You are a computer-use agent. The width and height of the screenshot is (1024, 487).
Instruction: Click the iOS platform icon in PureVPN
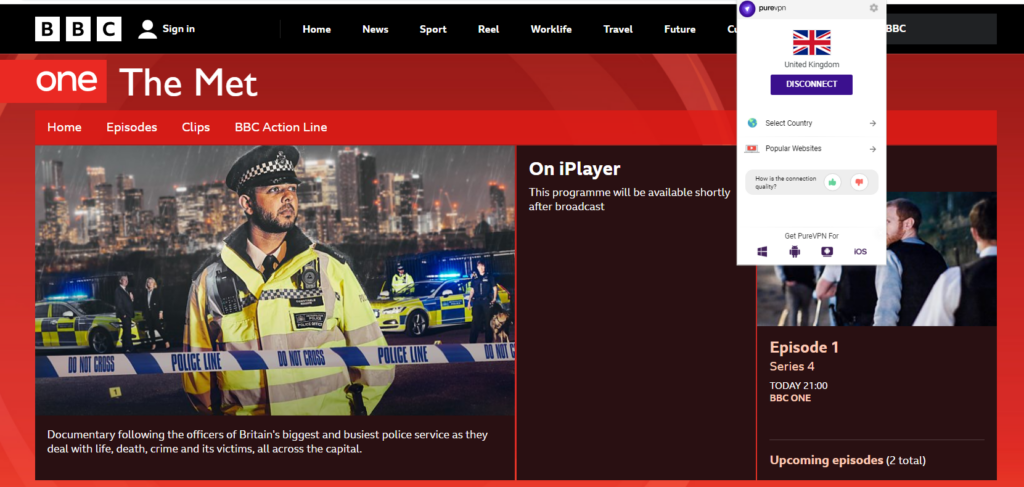[x=860, y=251]
